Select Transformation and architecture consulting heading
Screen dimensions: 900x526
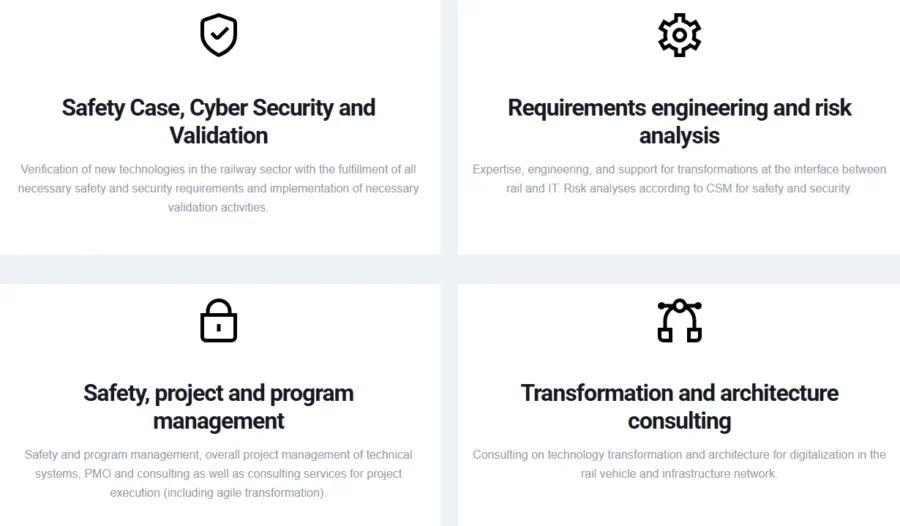[x=680, y=407]
